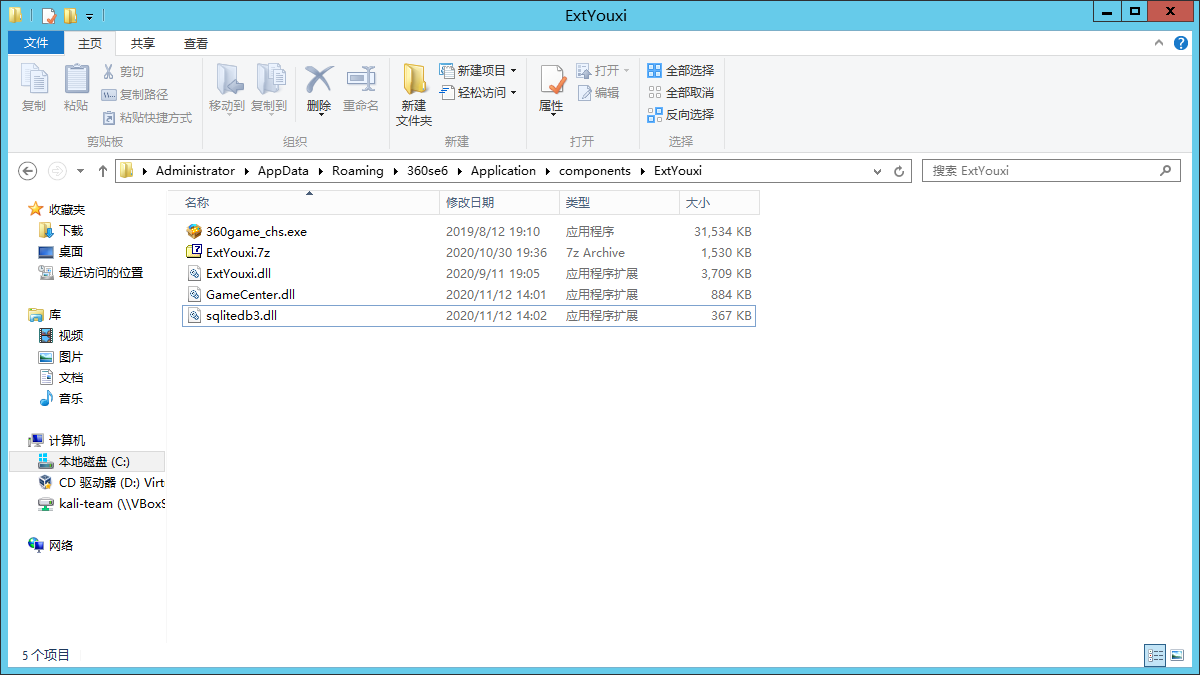
Task: Click the Help question mark icon
Action: (1181, 43)
